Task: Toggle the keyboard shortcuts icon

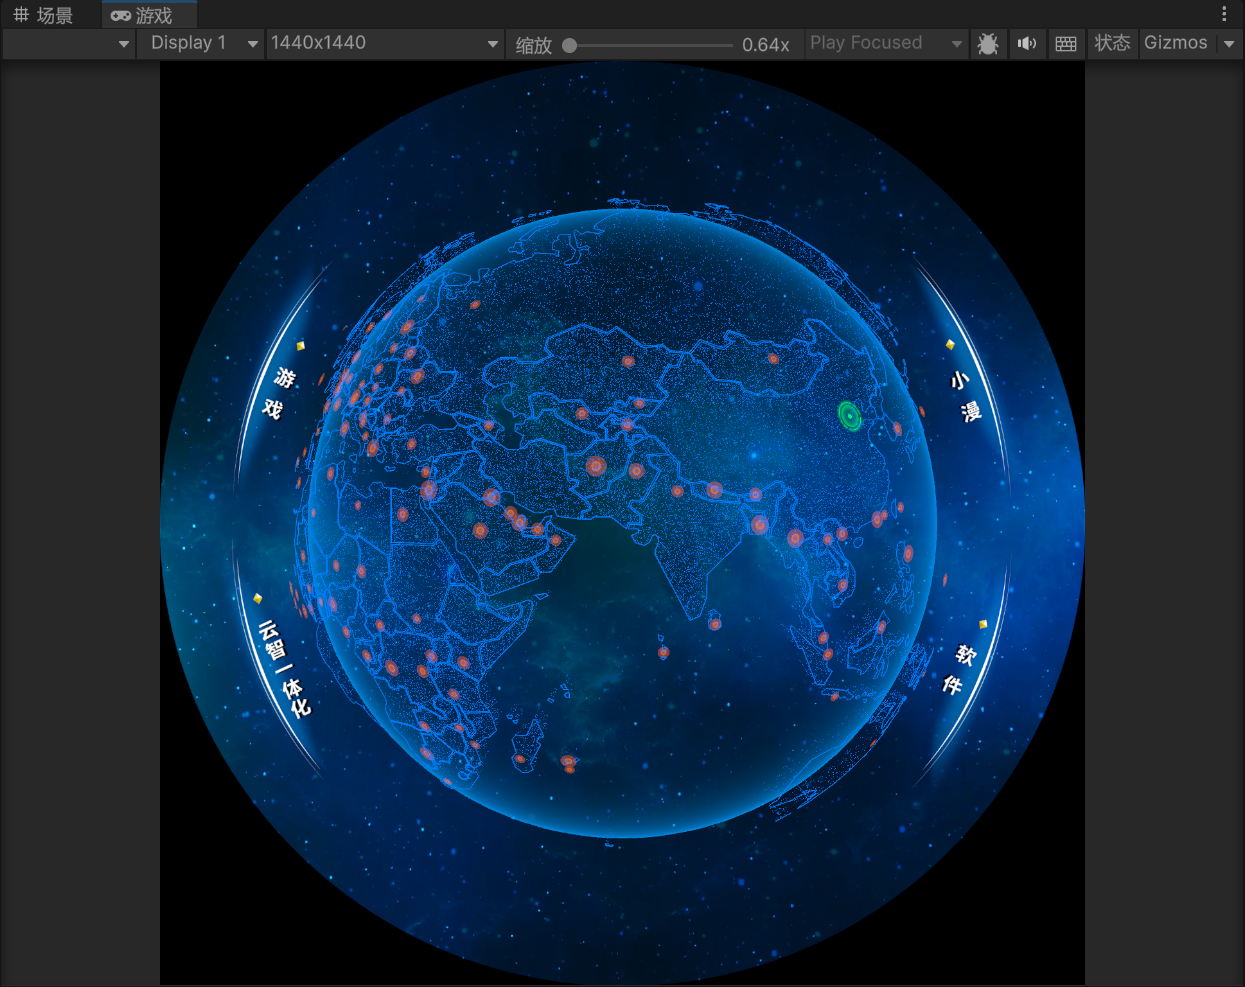Action: coord(1066,44)
